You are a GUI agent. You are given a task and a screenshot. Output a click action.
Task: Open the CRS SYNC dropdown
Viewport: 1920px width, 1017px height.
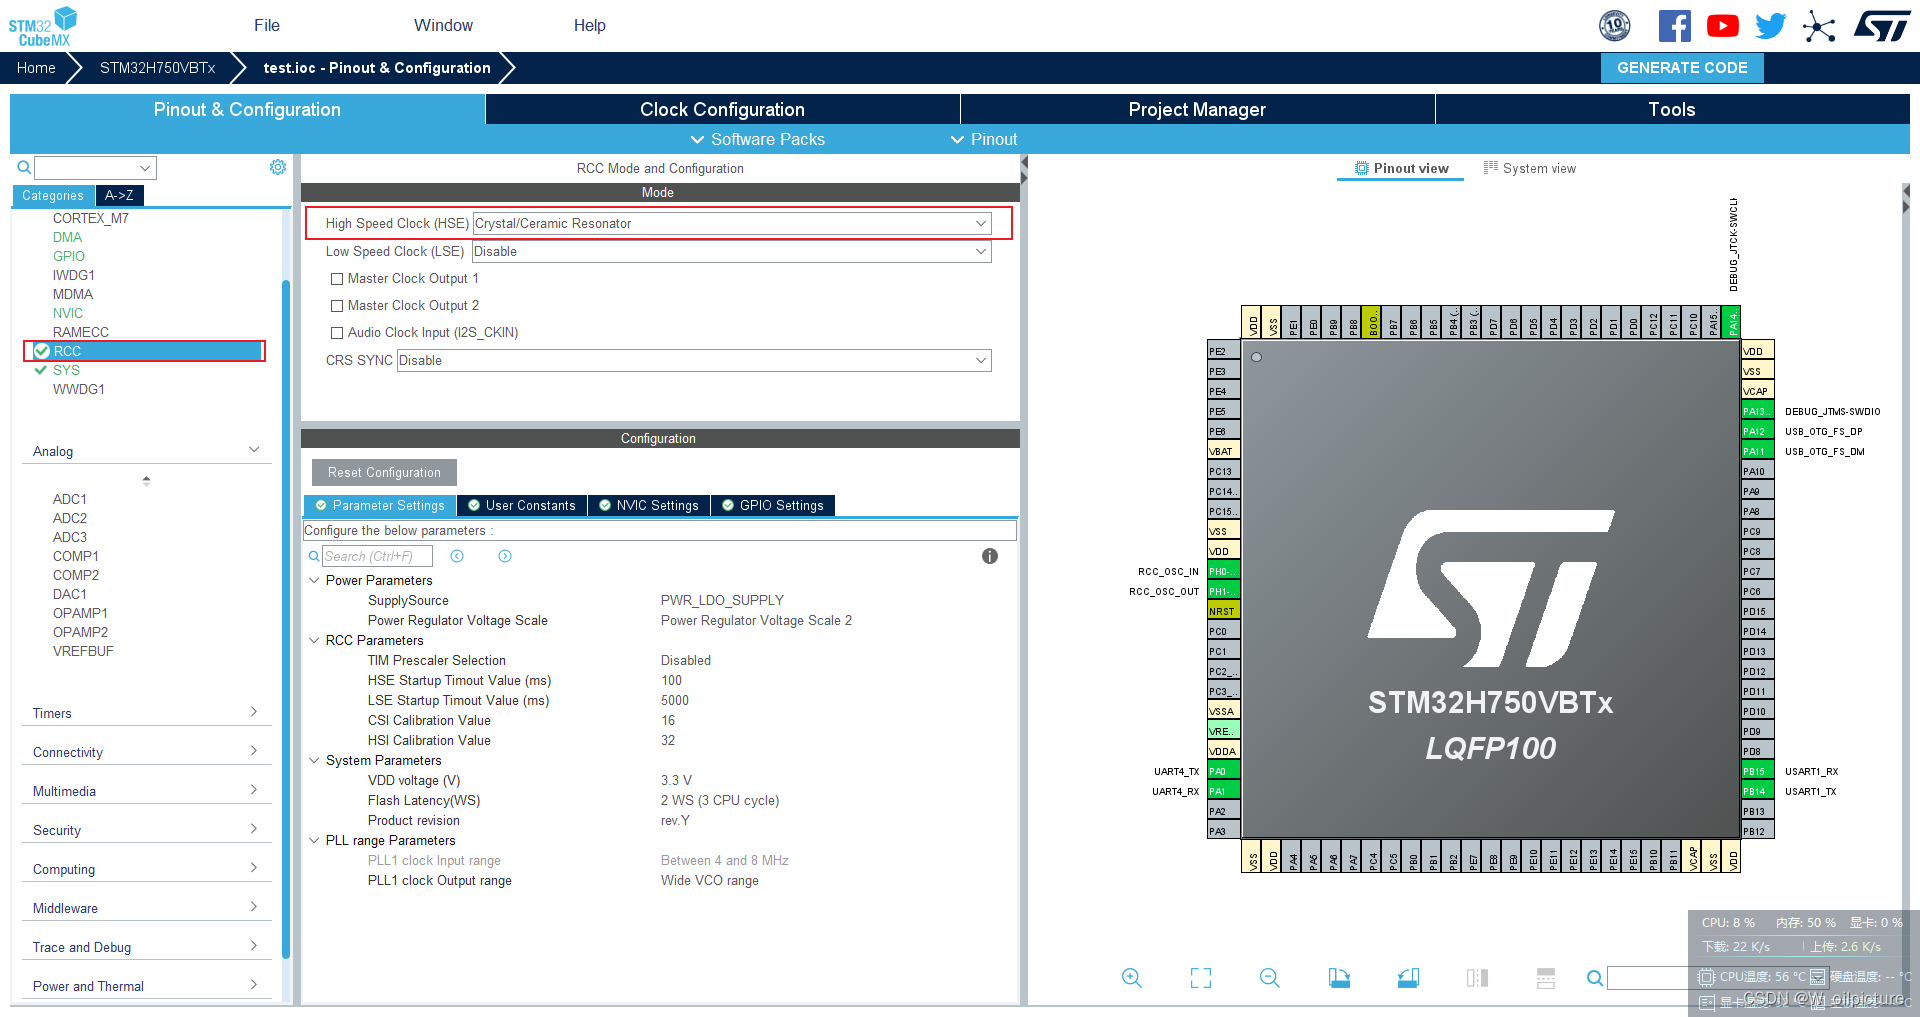694,360
